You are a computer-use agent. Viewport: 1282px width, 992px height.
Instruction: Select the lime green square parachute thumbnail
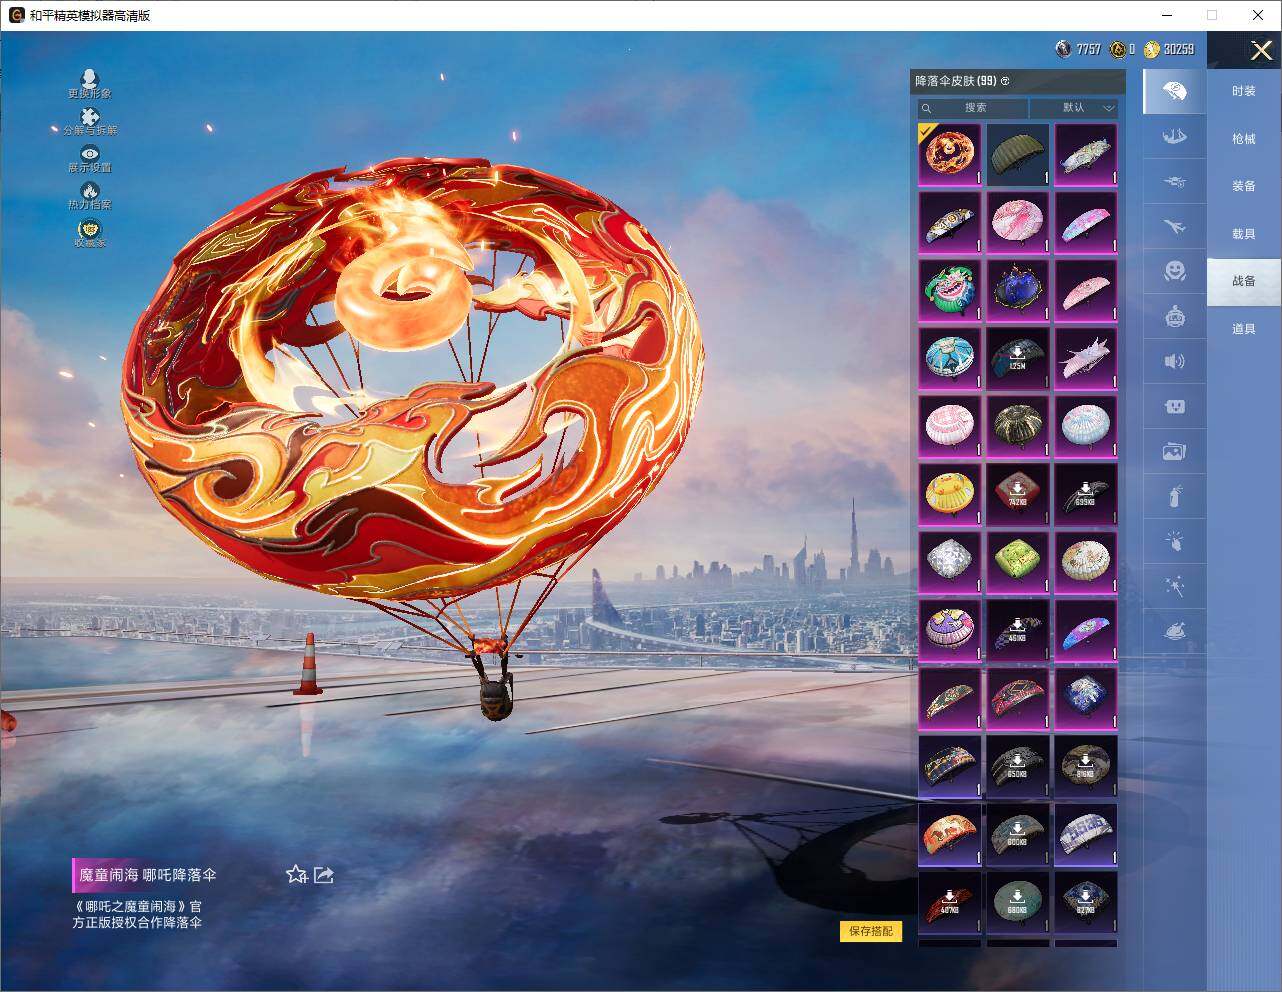pyautogui.click(x=1018, y=562)
